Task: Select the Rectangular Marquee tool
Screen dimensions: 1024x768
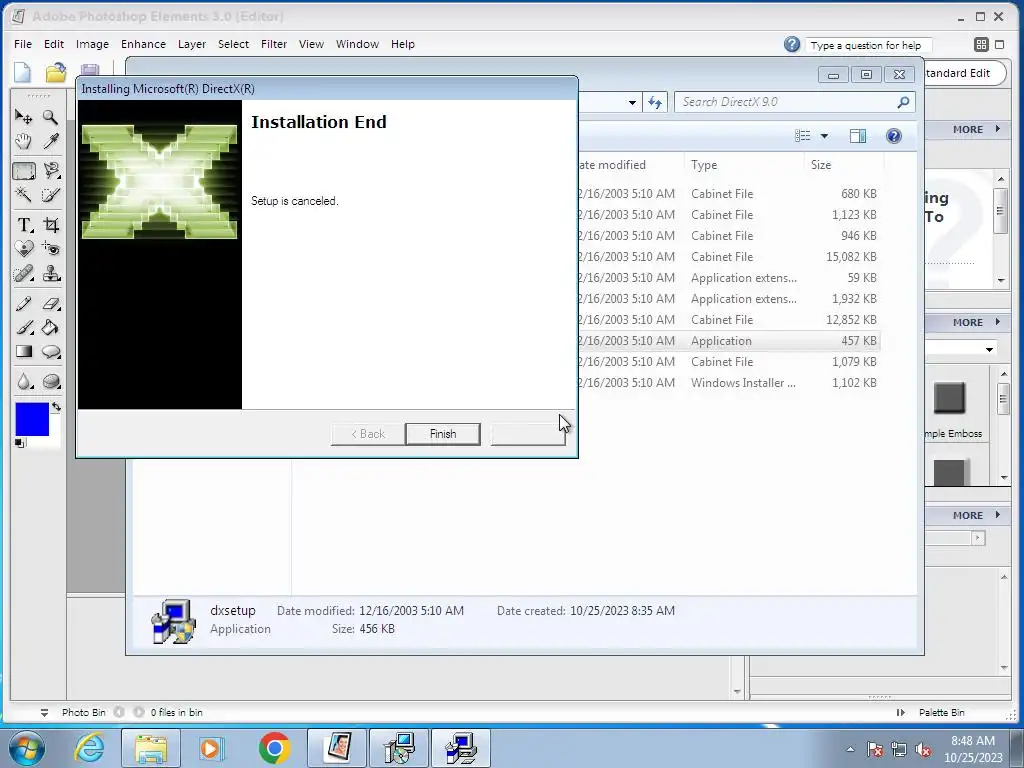Action: [x=24, y=171]
